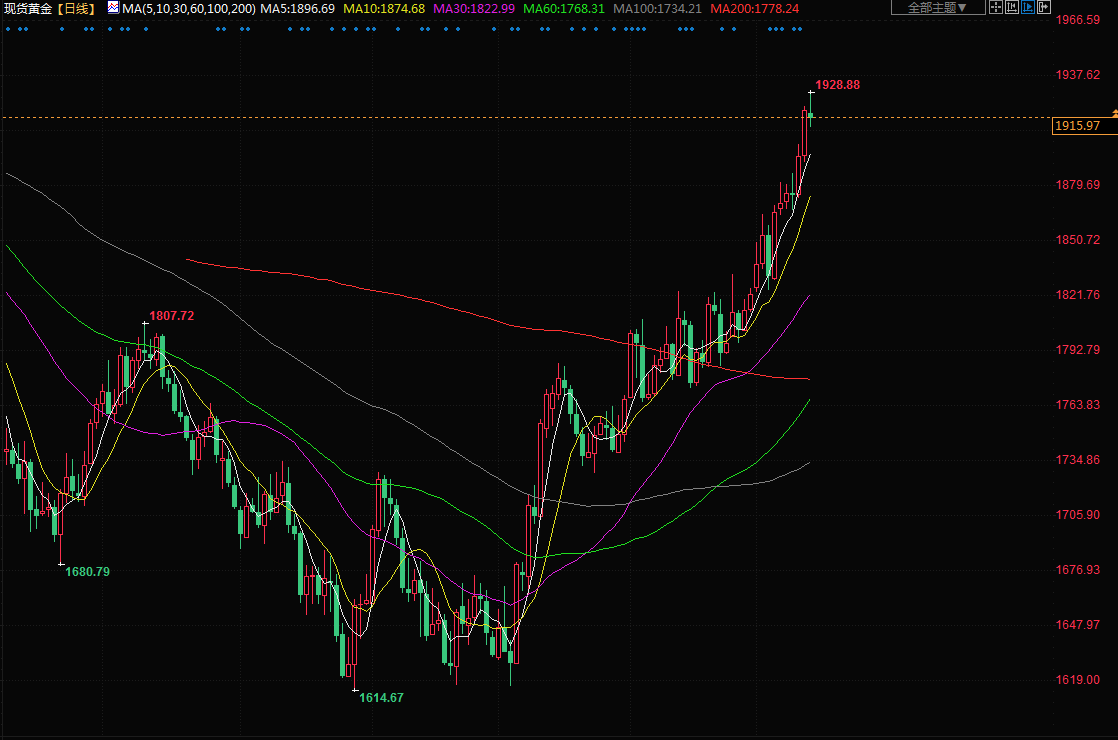Click the crosshair grid icon at top right
The height and width of the screenshot is (740, 1118).
995,8
